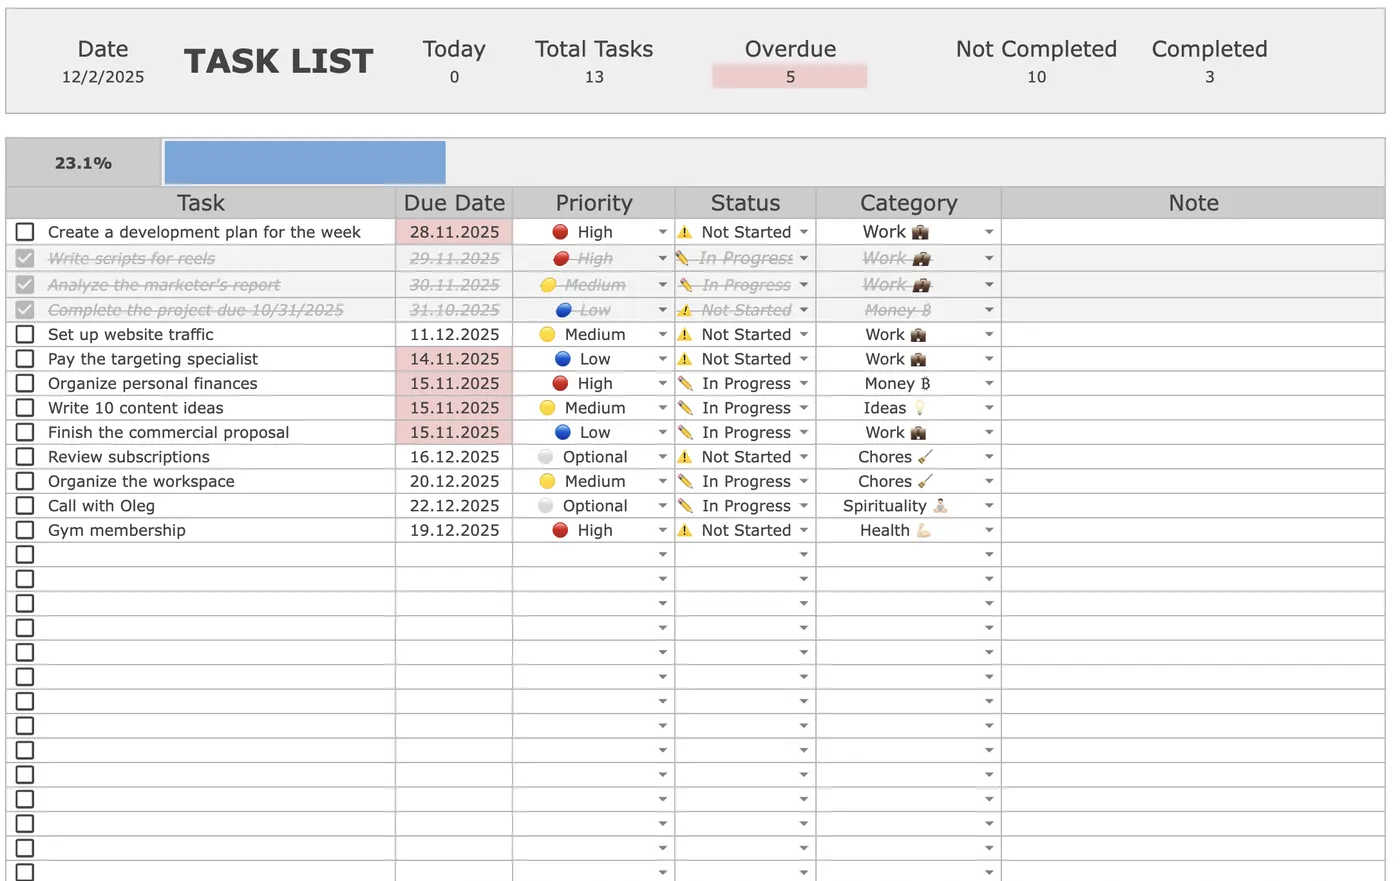Complete the Gym membership task checkbox
The image size is (1400, 881).
(25, 531)
